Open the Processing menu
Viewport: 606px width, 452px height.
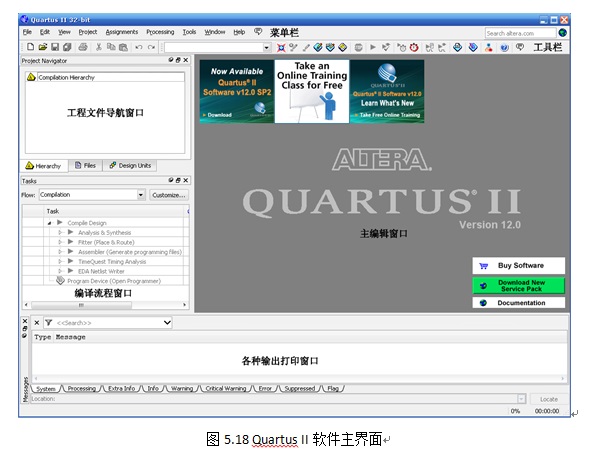(x=160, y=32)
